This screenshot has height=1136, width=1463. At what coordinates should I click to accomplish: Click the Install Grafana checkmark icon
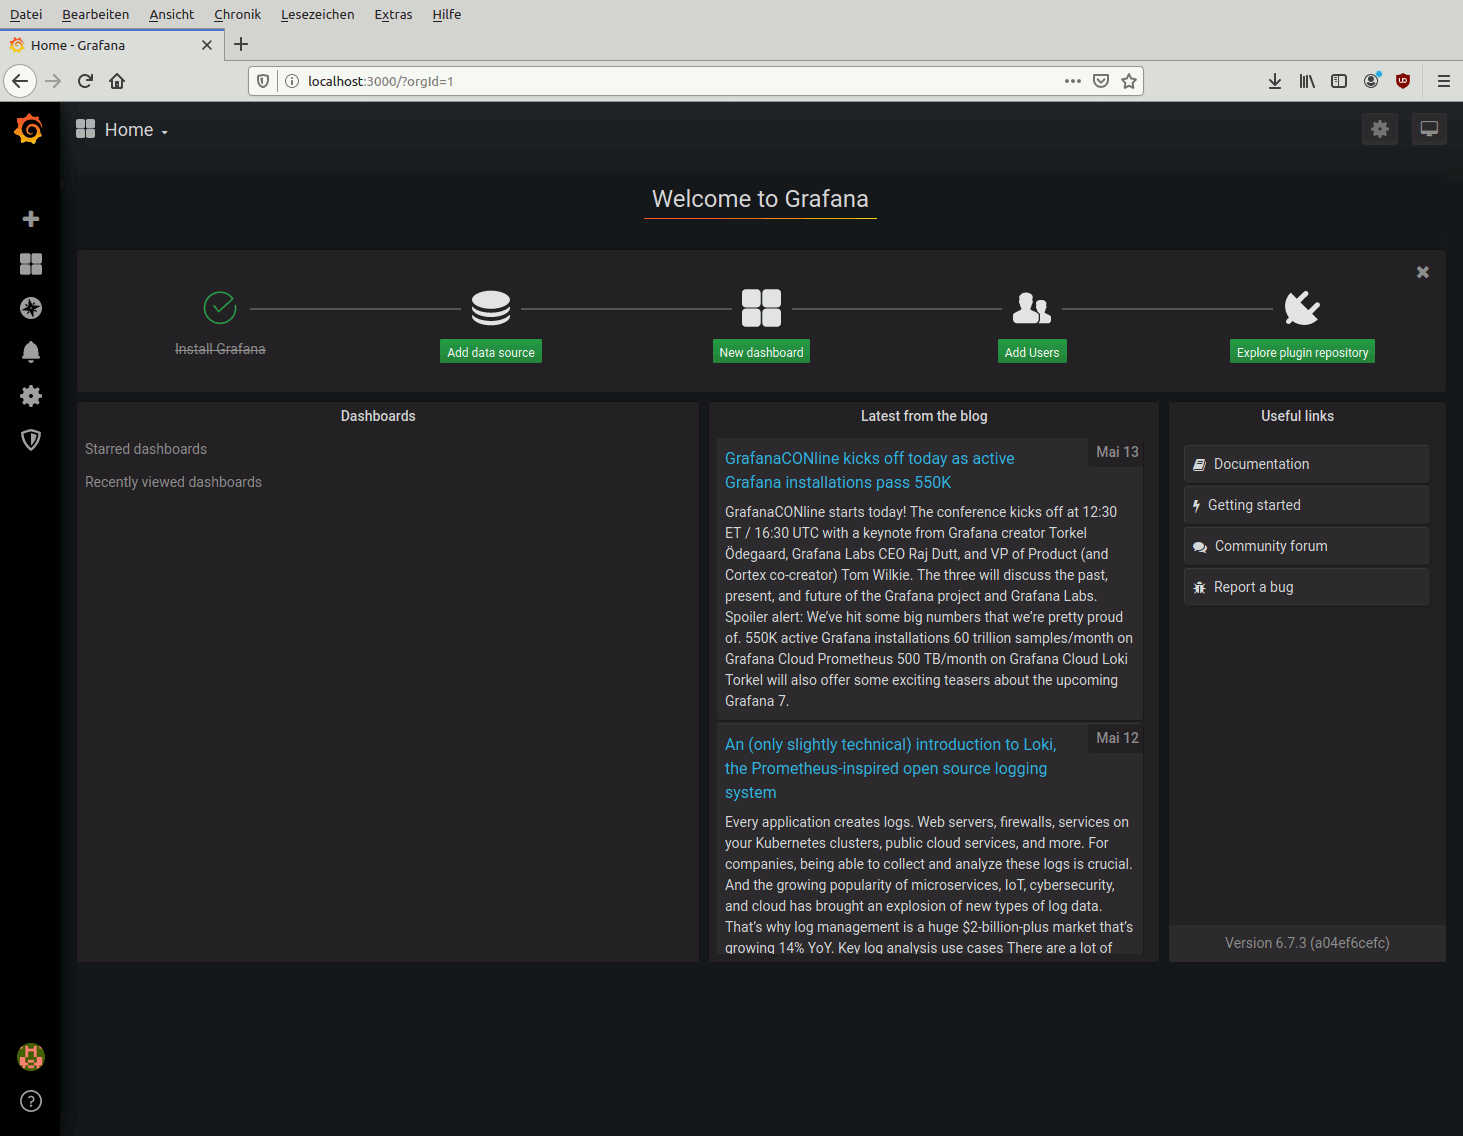click(x=220, y=308)
